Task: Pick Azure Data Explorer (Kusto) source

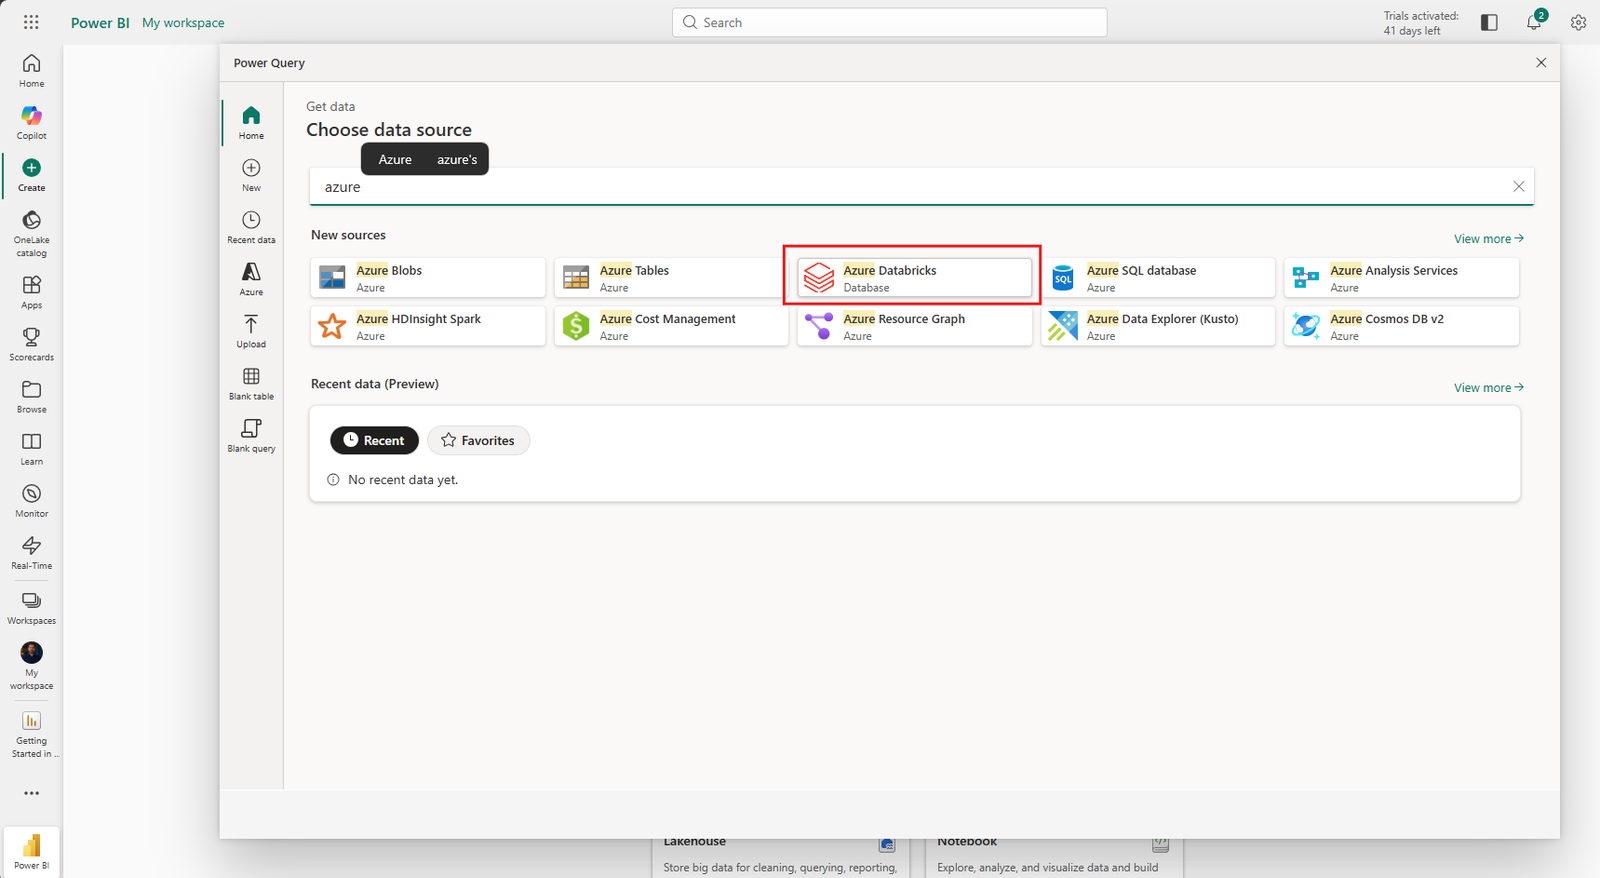Action: pos(1158,326)
